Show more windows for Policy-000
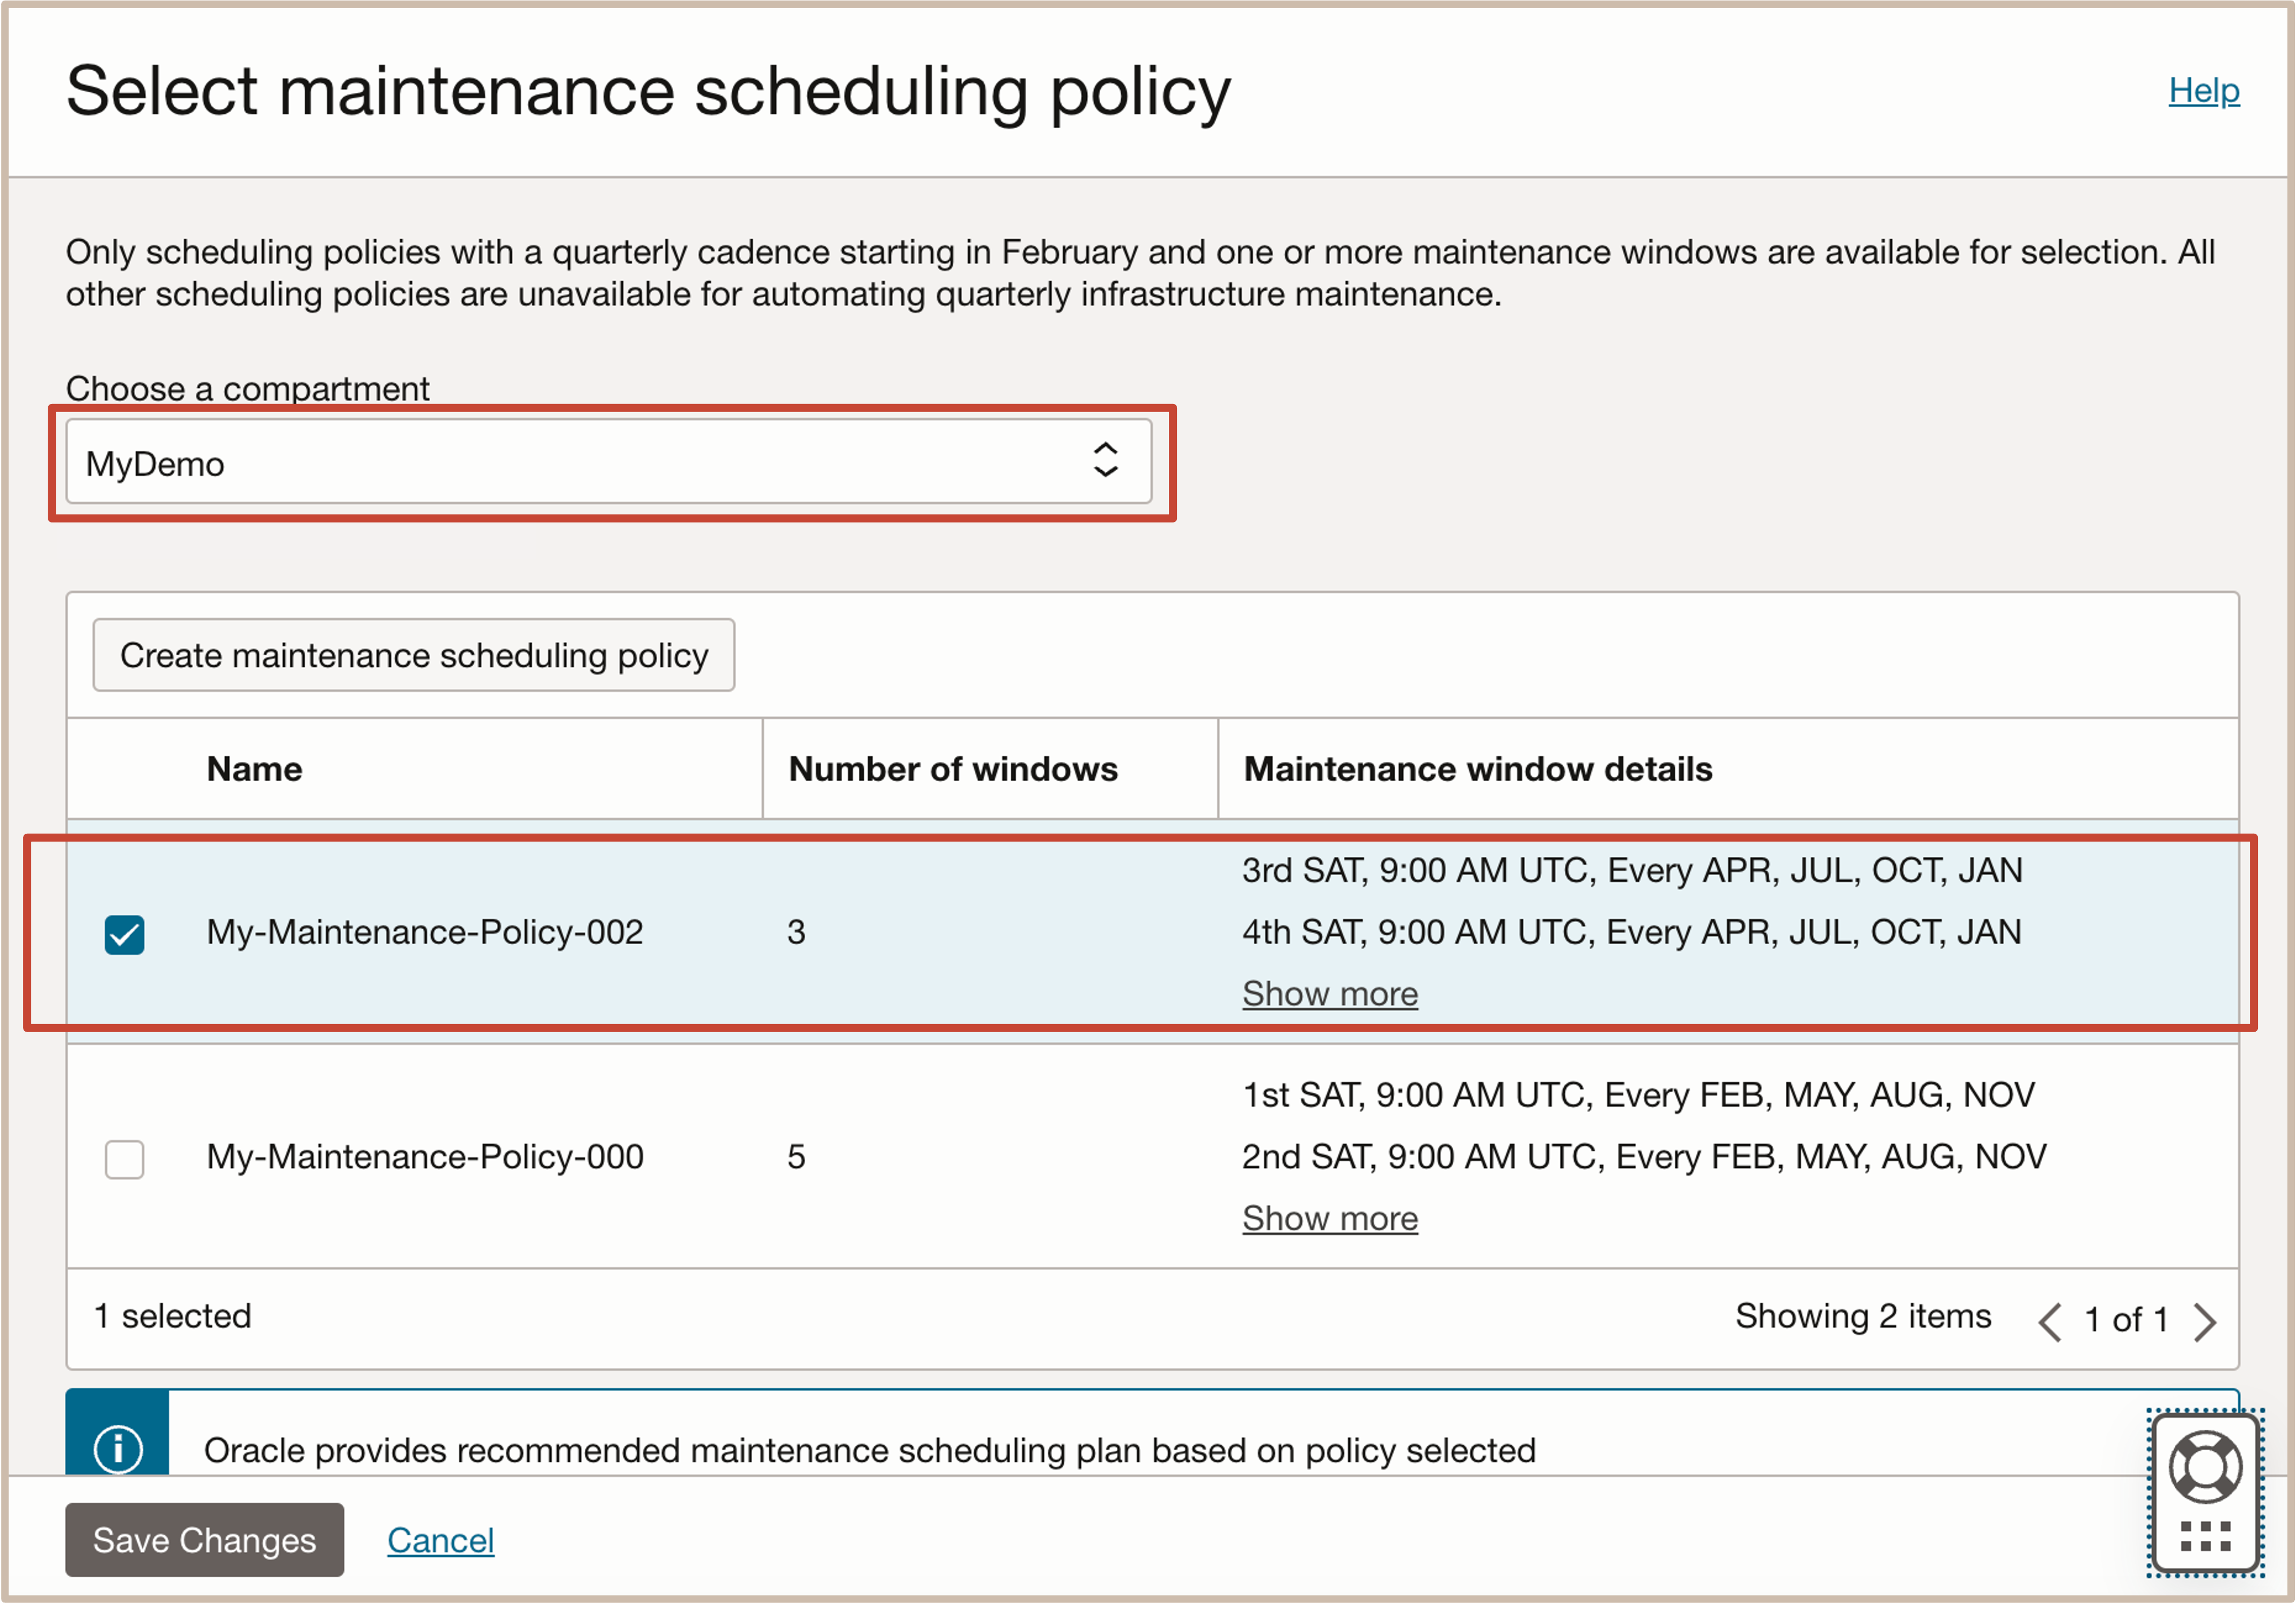This screenshot has width=2296, height=1603. (1329, 1218)
